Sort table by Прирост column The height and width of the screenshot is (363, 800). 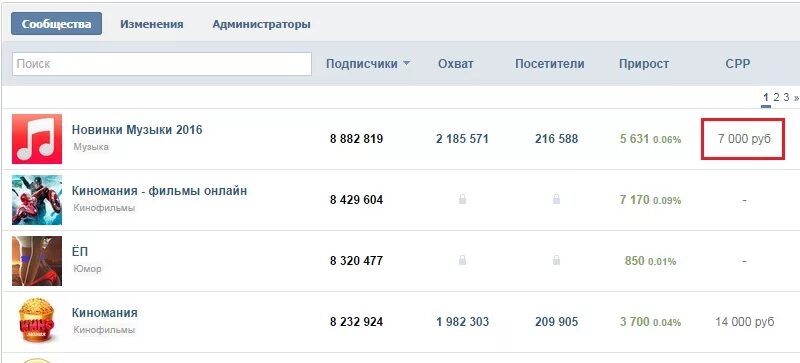click(644, 64)
